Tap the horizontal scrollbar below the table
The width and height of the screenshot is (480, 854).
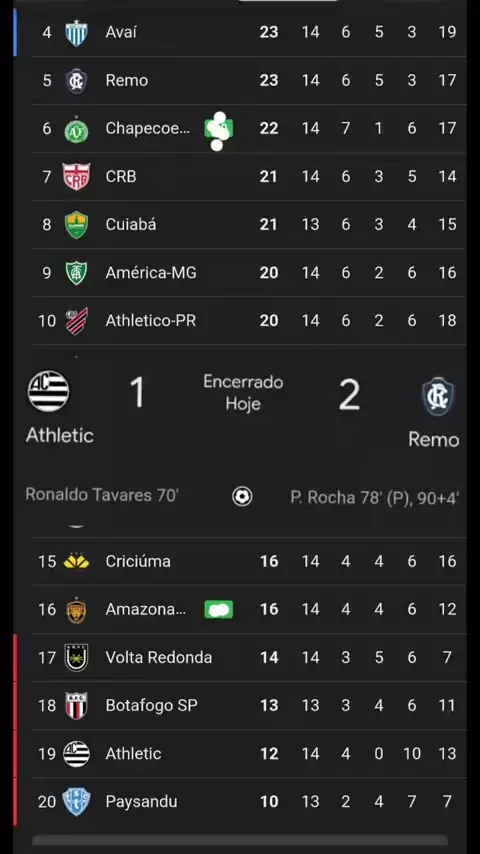(x=240, y=840)
